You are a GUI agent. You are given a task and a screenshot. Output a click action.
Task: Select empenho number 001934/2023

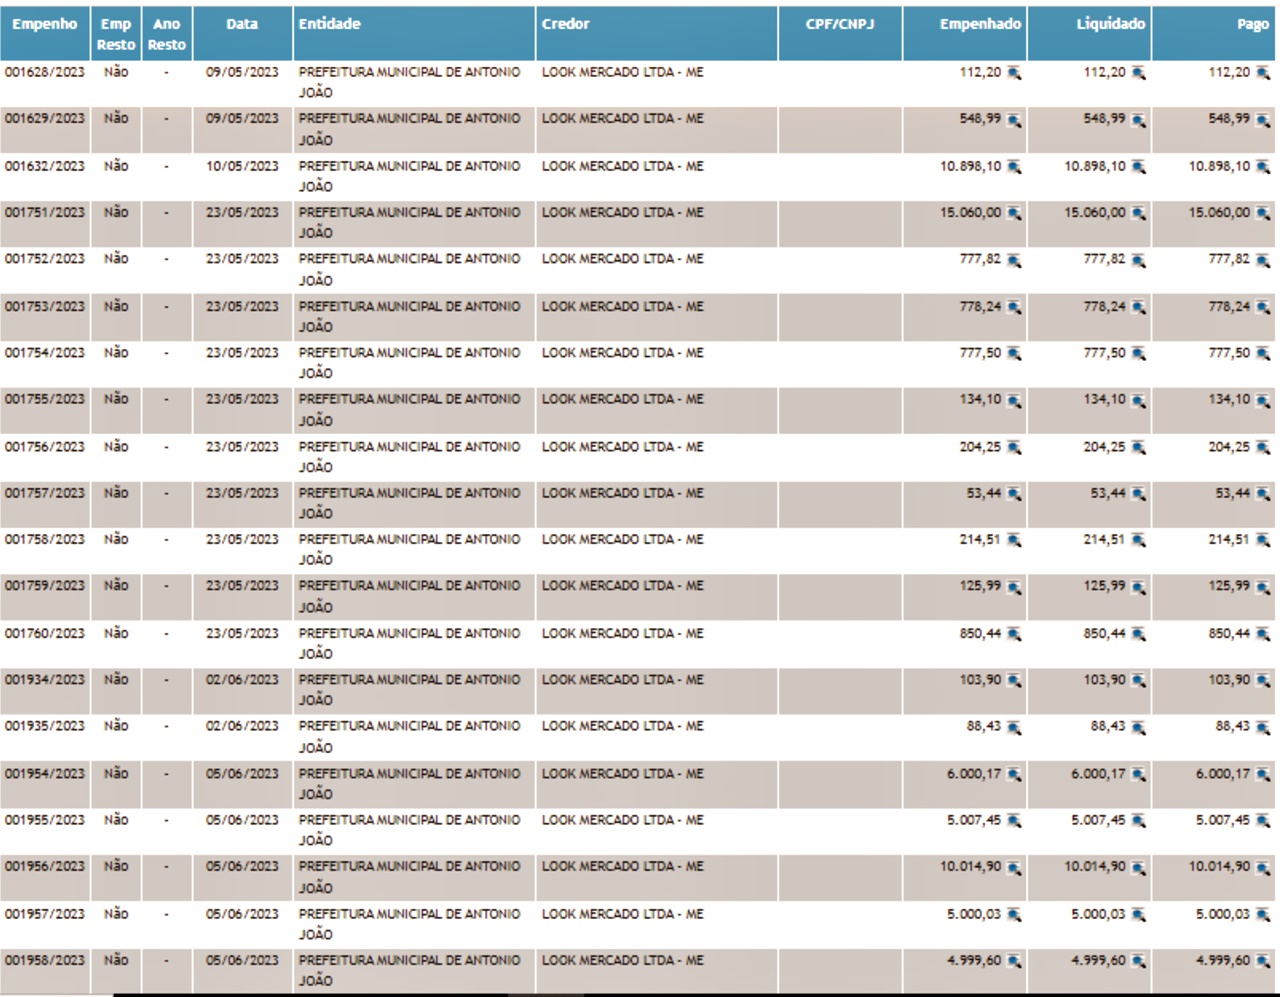click(x=45, y=679)
